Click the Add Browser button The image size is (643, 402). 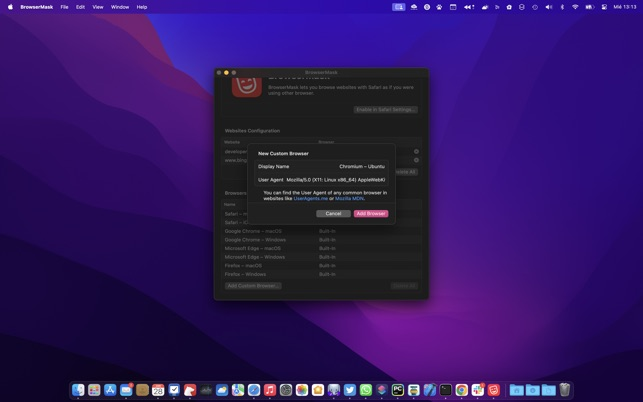tap(370, 213)
